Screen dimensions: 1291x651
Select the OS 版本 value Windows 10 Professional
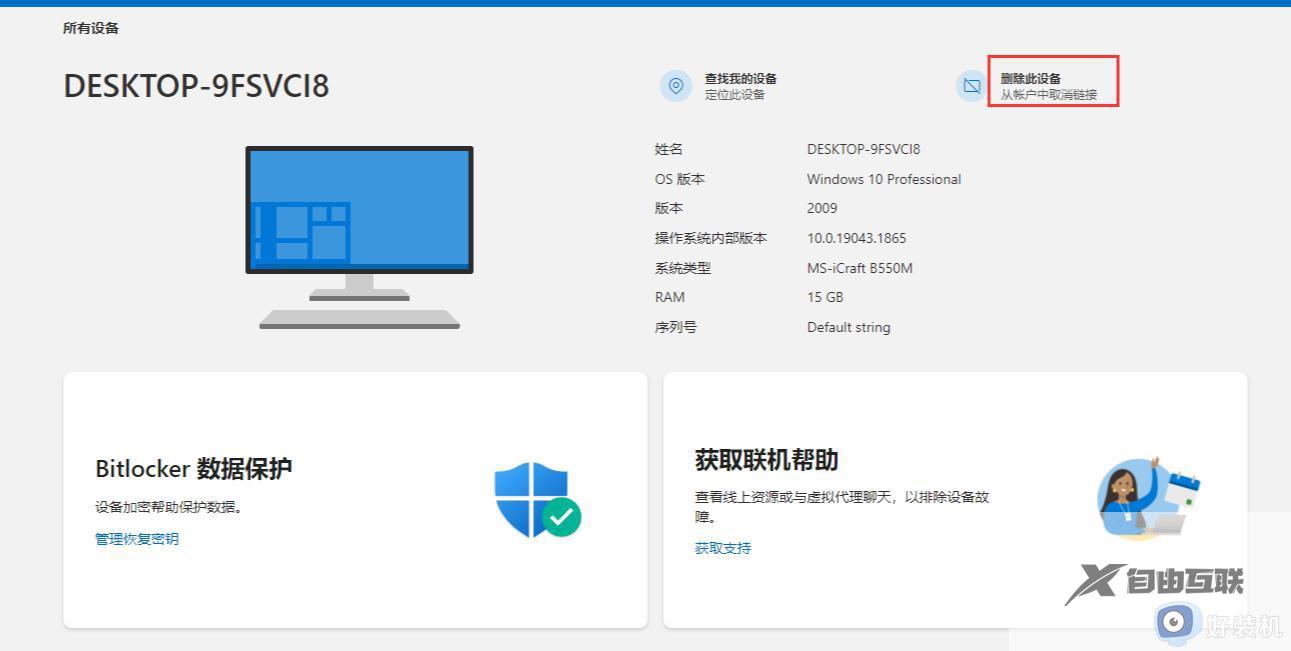[883, 179]
